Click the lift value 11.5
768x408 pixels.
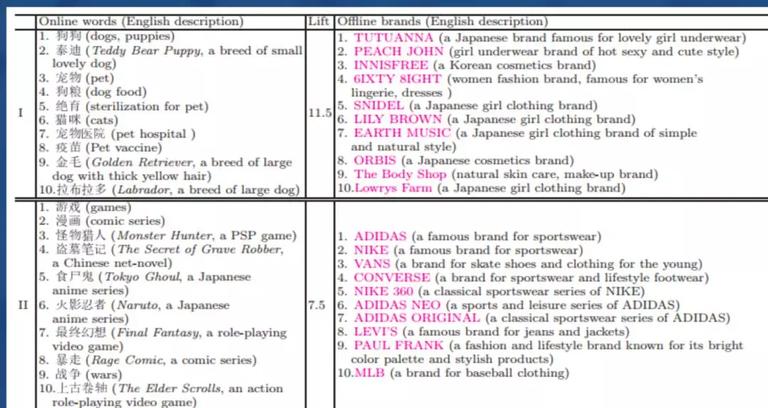pyautogui.click(x=320, y=113)
